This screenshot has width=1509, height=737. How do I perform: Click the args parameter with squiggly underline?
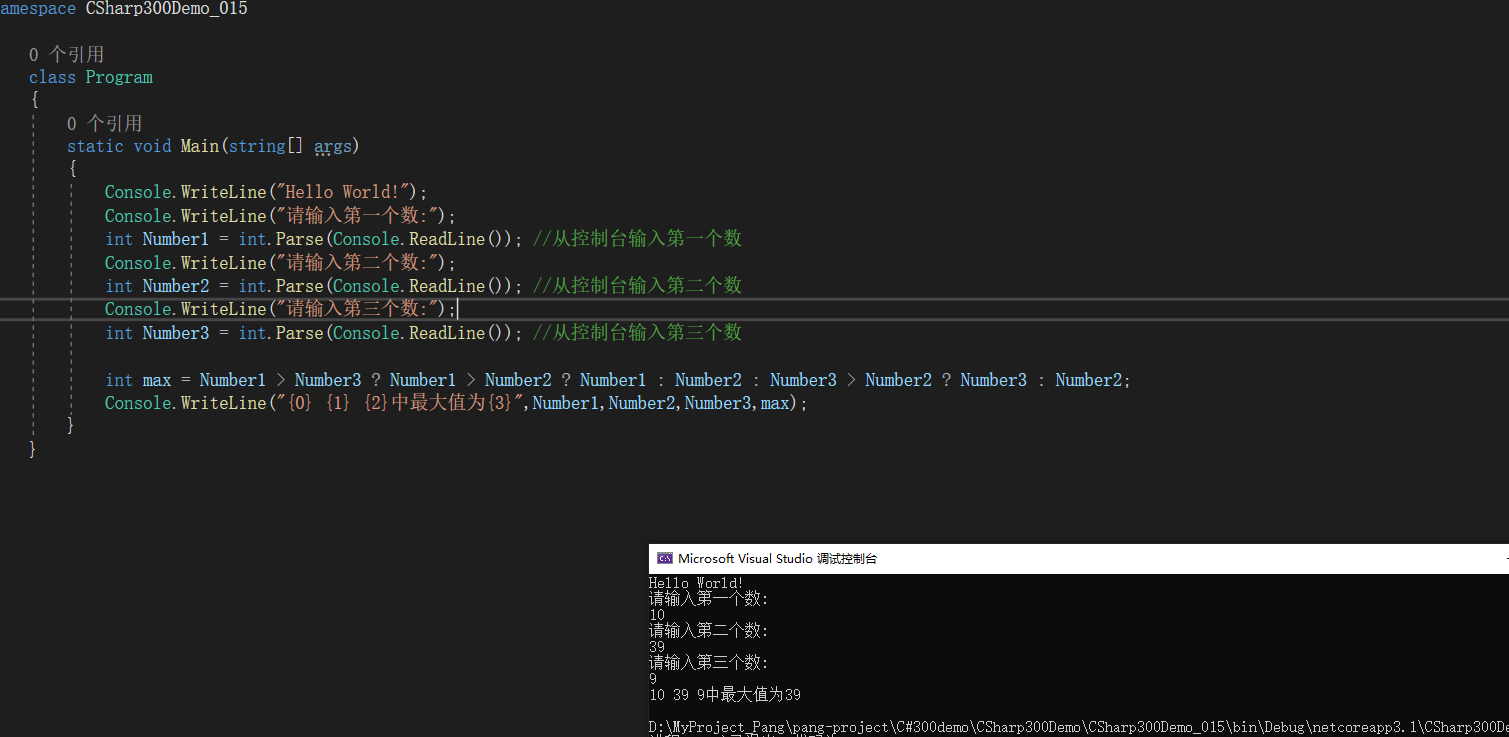point(331,145)
